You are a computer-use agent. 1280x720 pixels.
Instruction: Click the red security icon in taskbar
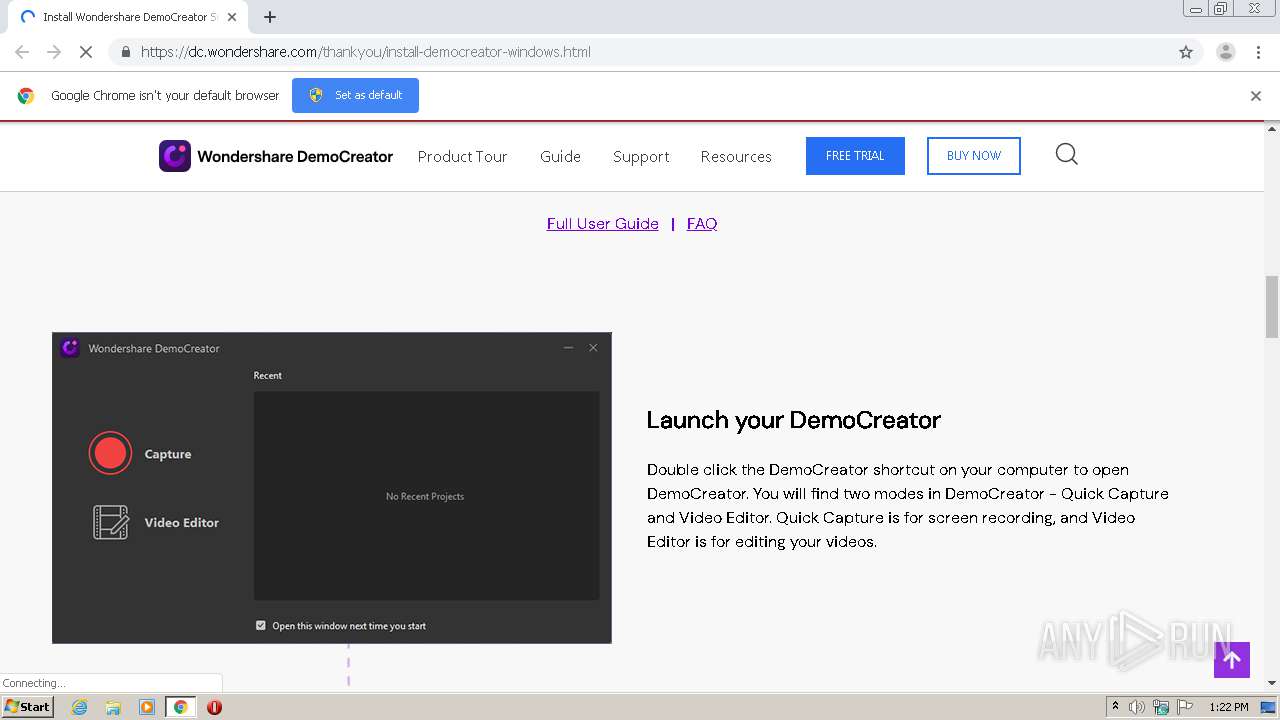pos(214,707)
